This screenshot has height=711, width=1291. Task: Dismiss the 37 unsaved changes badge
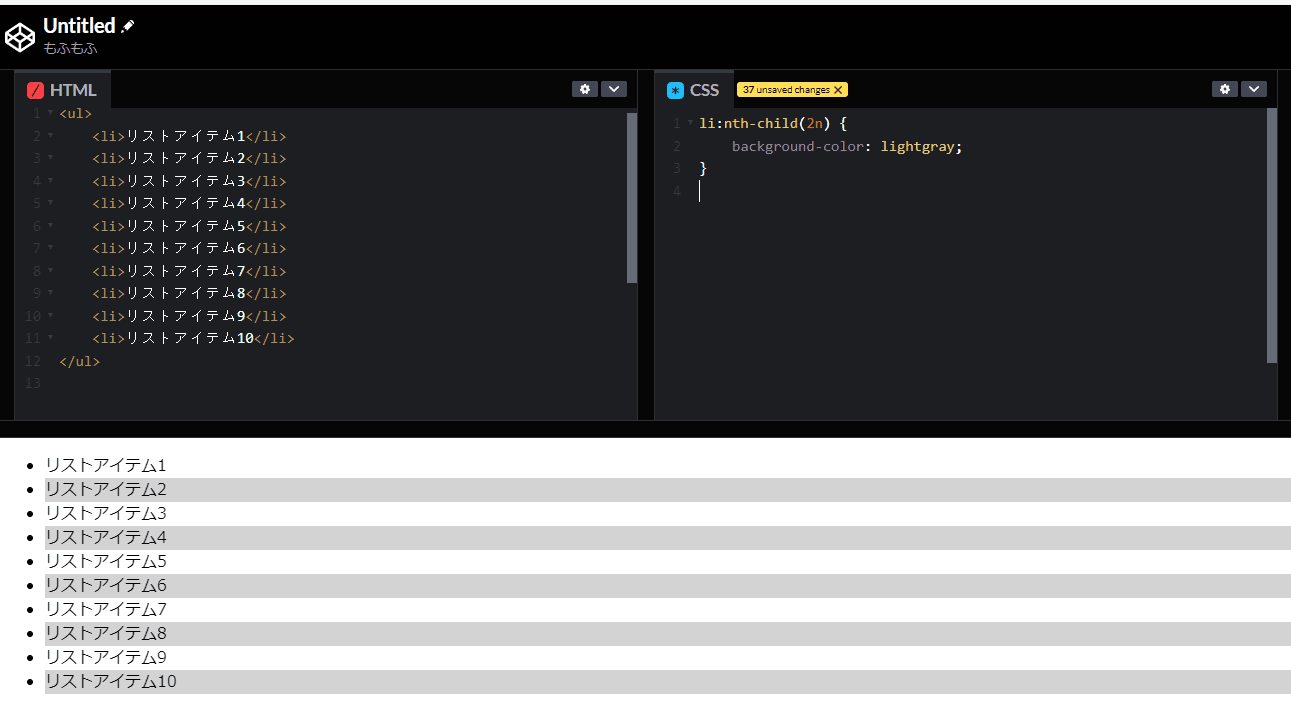[838, 90]
